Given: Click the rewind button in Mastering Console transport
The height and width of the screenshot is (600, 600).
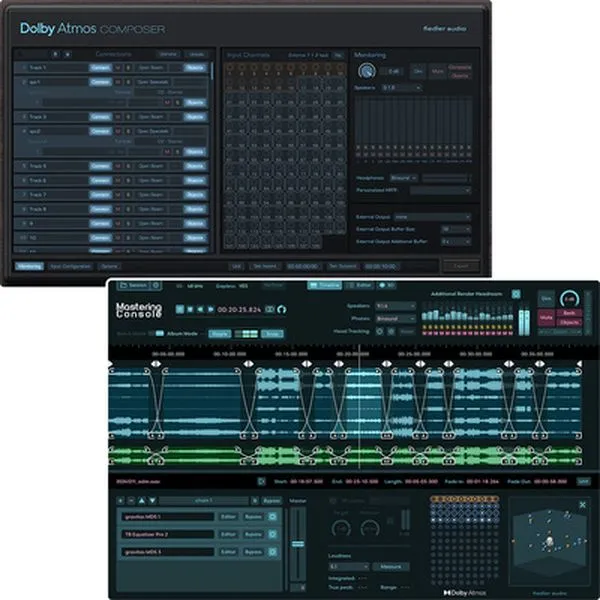Looking at the screenshot, I should coord(200,309).
